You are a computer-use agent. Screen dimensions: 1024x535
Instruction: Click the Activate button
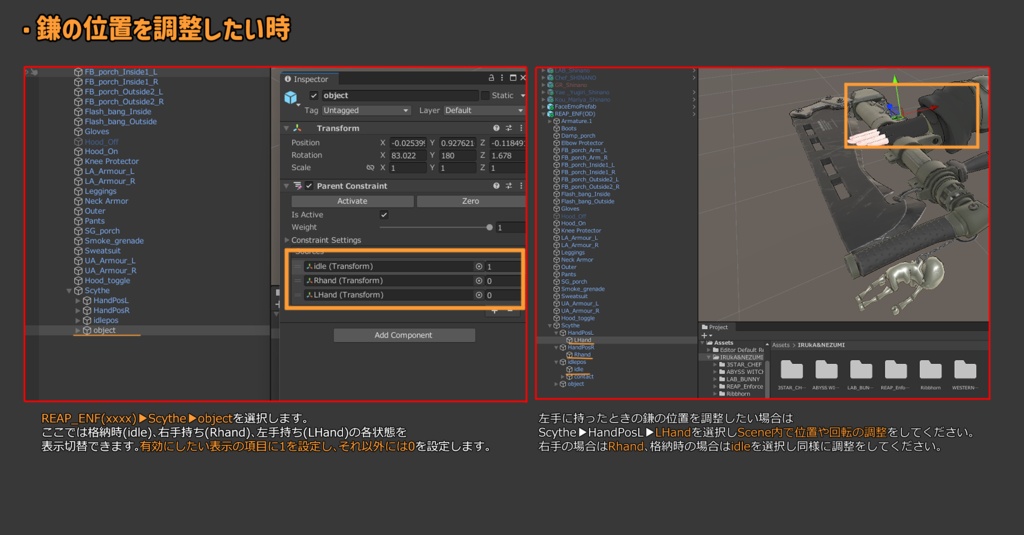pos(352,201)
